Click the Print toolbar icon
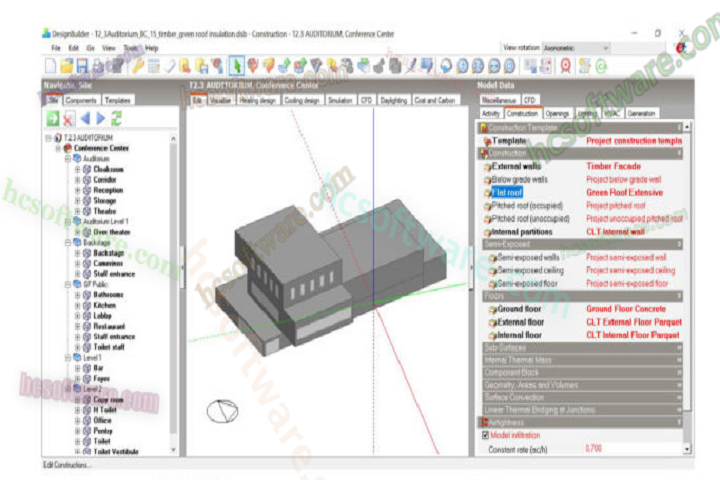Screen dimensions: 720x480 click(x=98, y=66)
